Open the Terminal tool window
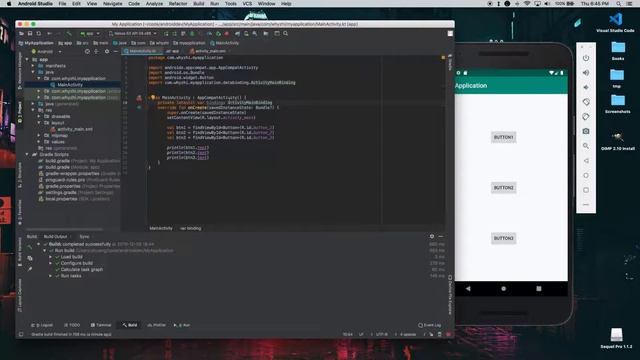Screen dimensions: 640x360 pyautogui.click(x=101, y=325)
